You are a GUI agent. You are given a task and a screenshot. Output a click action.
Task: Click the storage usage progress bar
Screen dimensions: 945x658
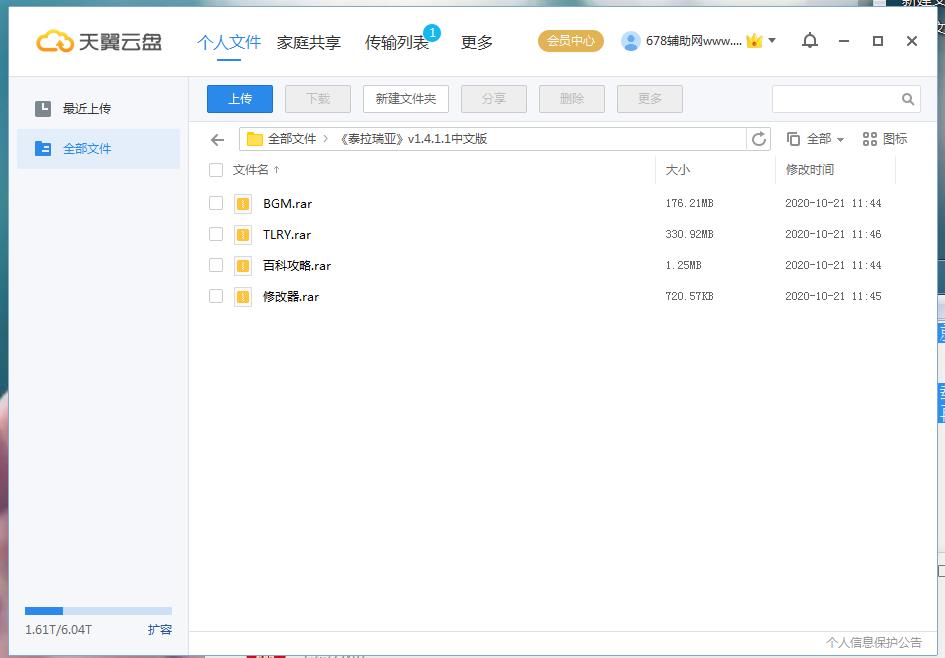[x=98, y=611]
